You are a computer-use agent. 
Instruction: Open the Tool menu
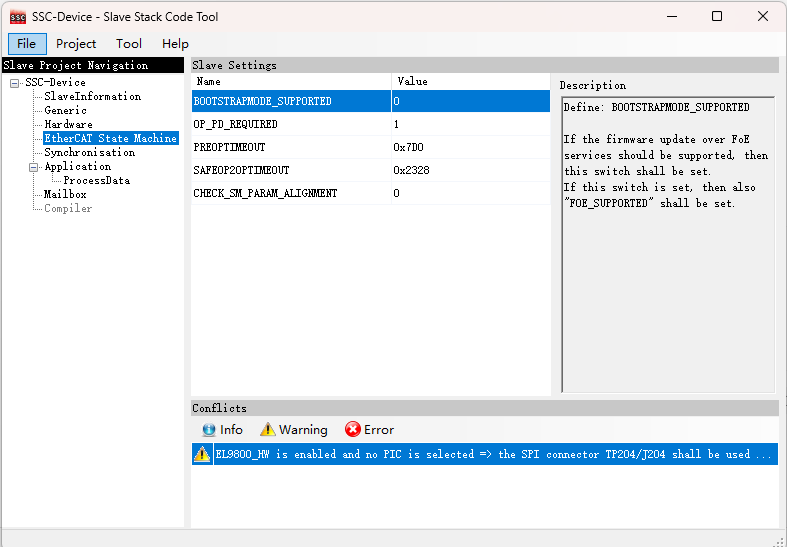pos(129,44)
